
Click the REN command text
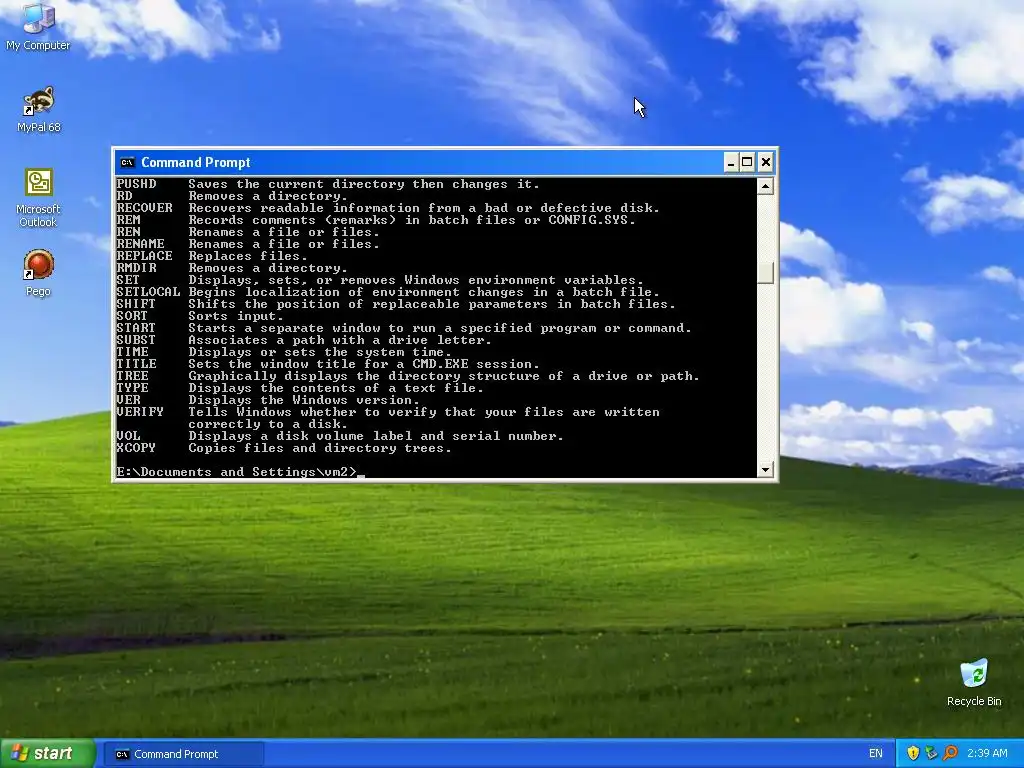128,232
